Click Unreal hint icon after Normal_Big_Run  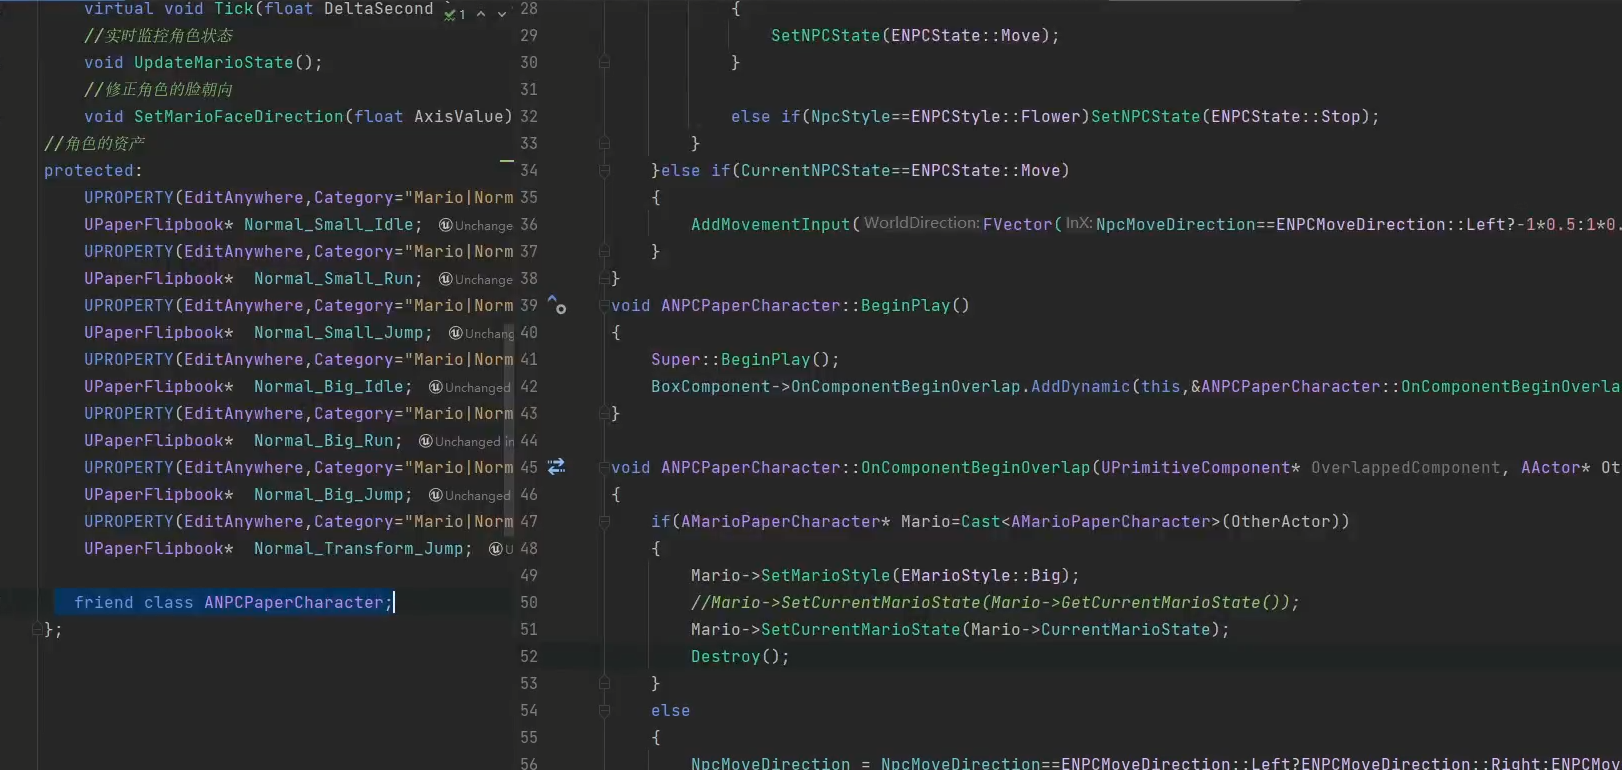(426, 441)
